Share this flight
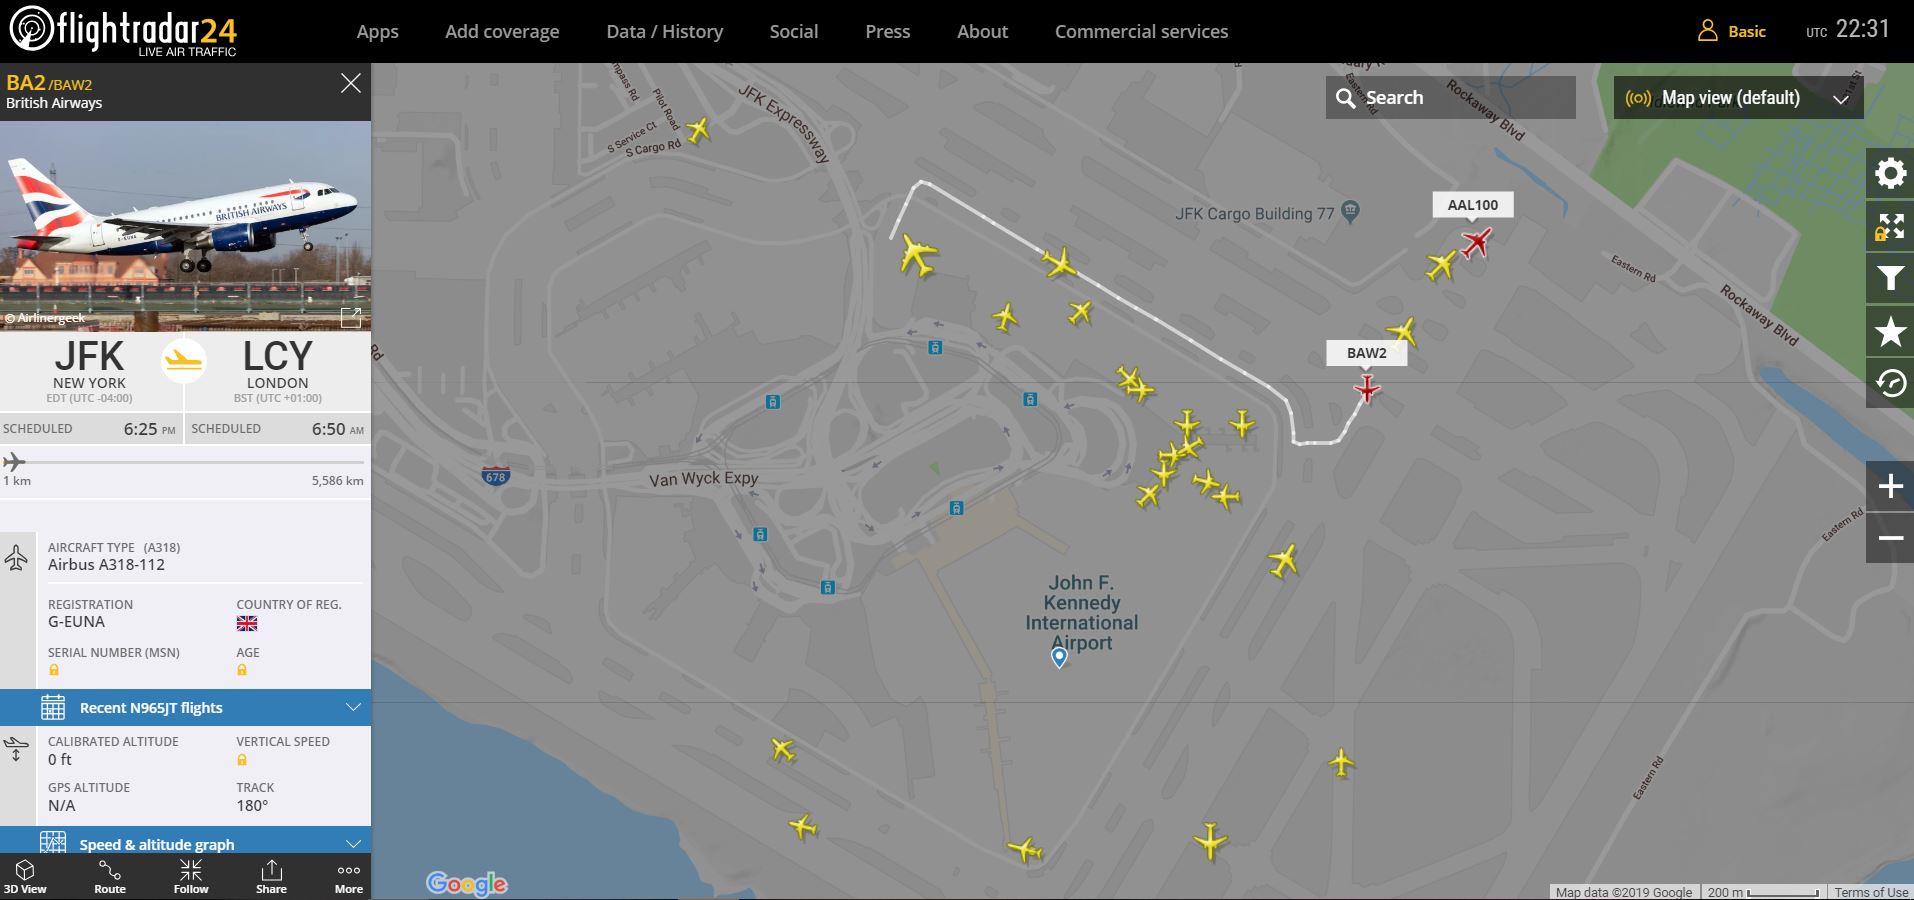Image resolution: width=1914 pixels, height=900 pixels. tap(271, 877)
